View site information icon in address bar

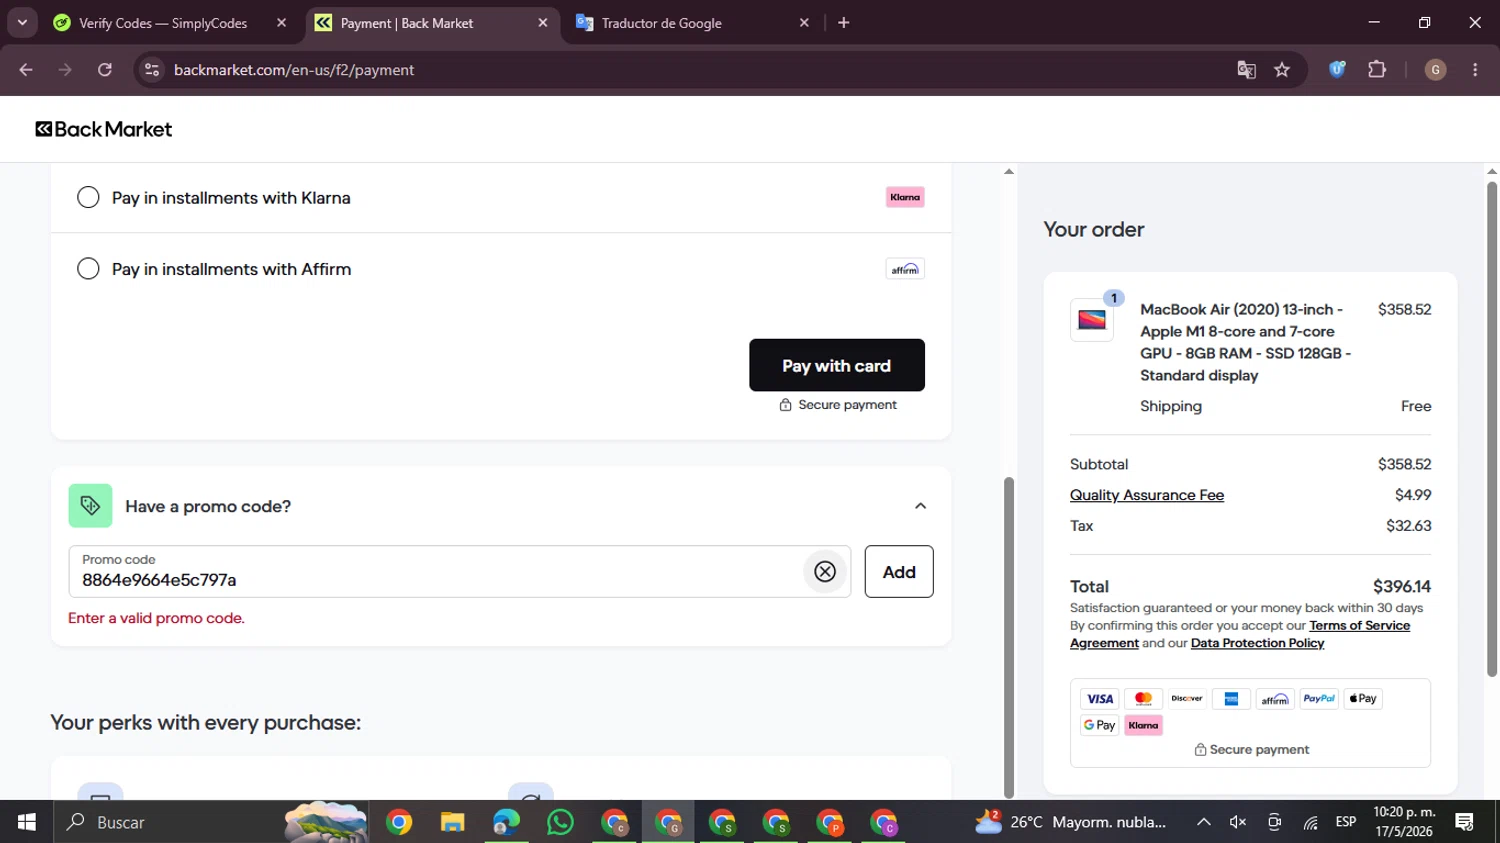point(152,70)
